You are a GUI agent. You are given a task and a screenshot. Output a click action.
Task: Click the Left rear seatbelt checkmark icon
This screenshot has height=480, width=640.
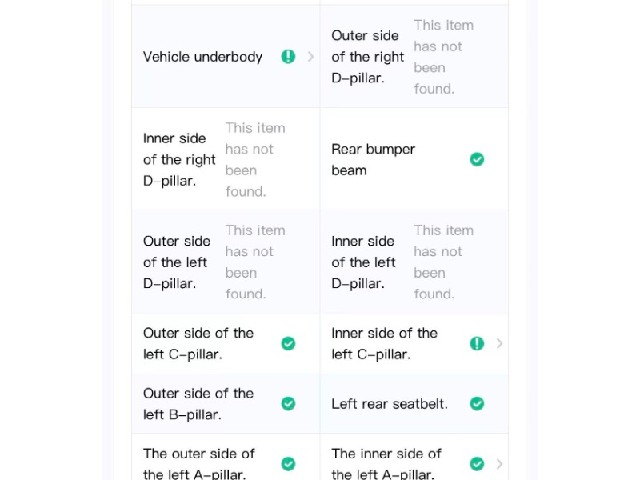pyautogui.click(x=477, y=404)
